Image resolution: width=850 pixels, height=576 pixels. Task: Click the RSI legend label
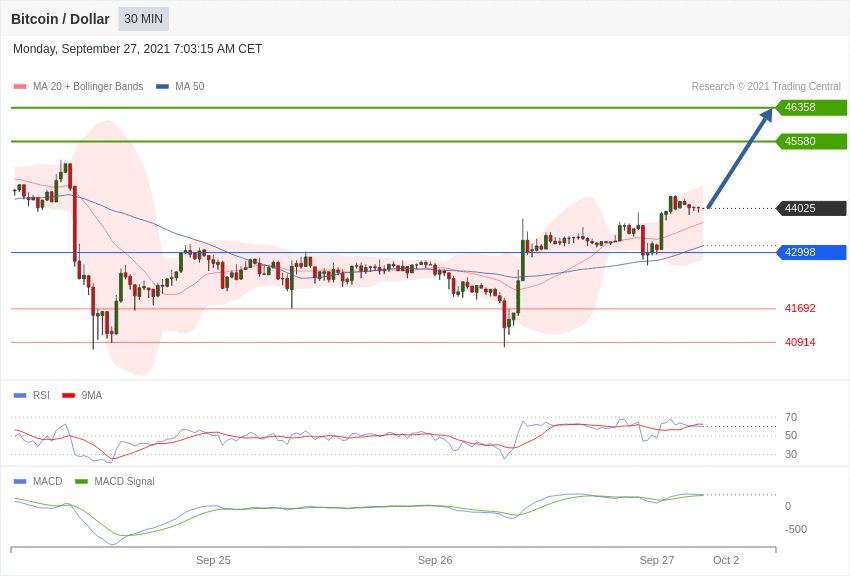41,396
